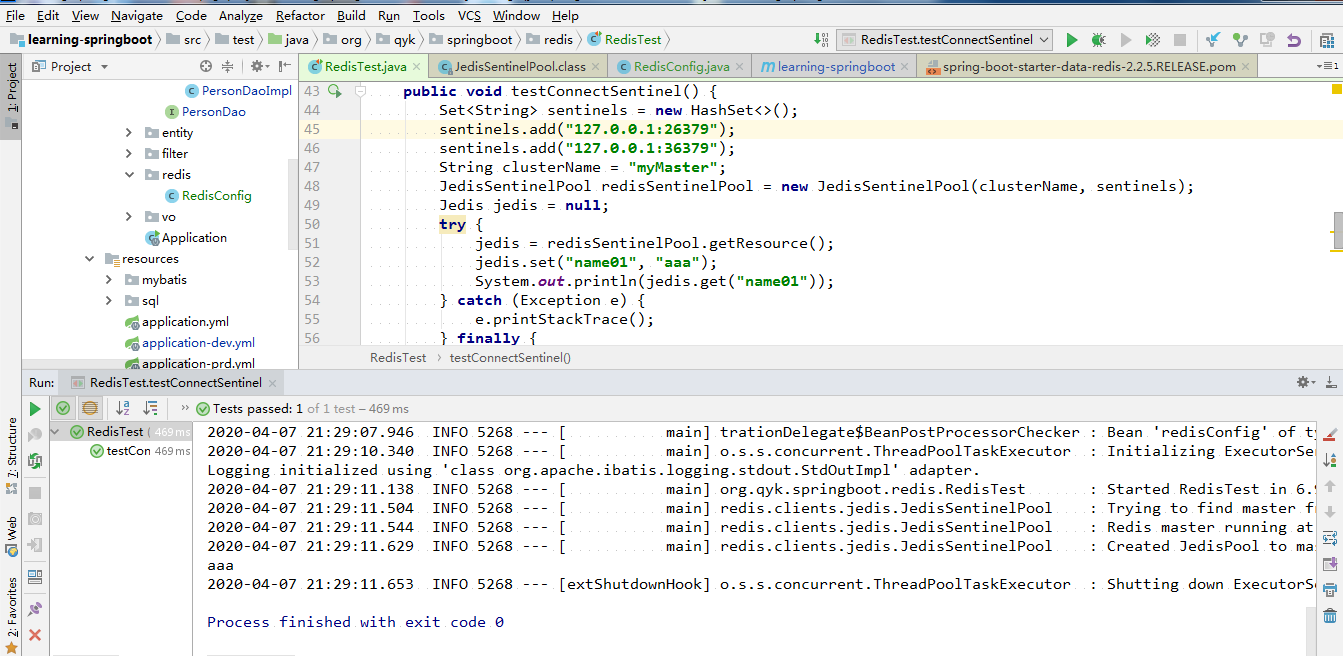Open the Web tool window

coord(11,536)
